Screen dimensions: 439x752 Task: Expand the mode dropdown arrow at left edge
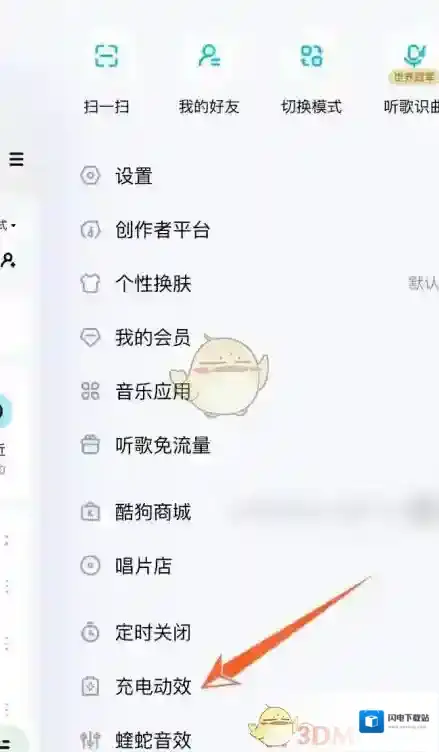[12, 225]
